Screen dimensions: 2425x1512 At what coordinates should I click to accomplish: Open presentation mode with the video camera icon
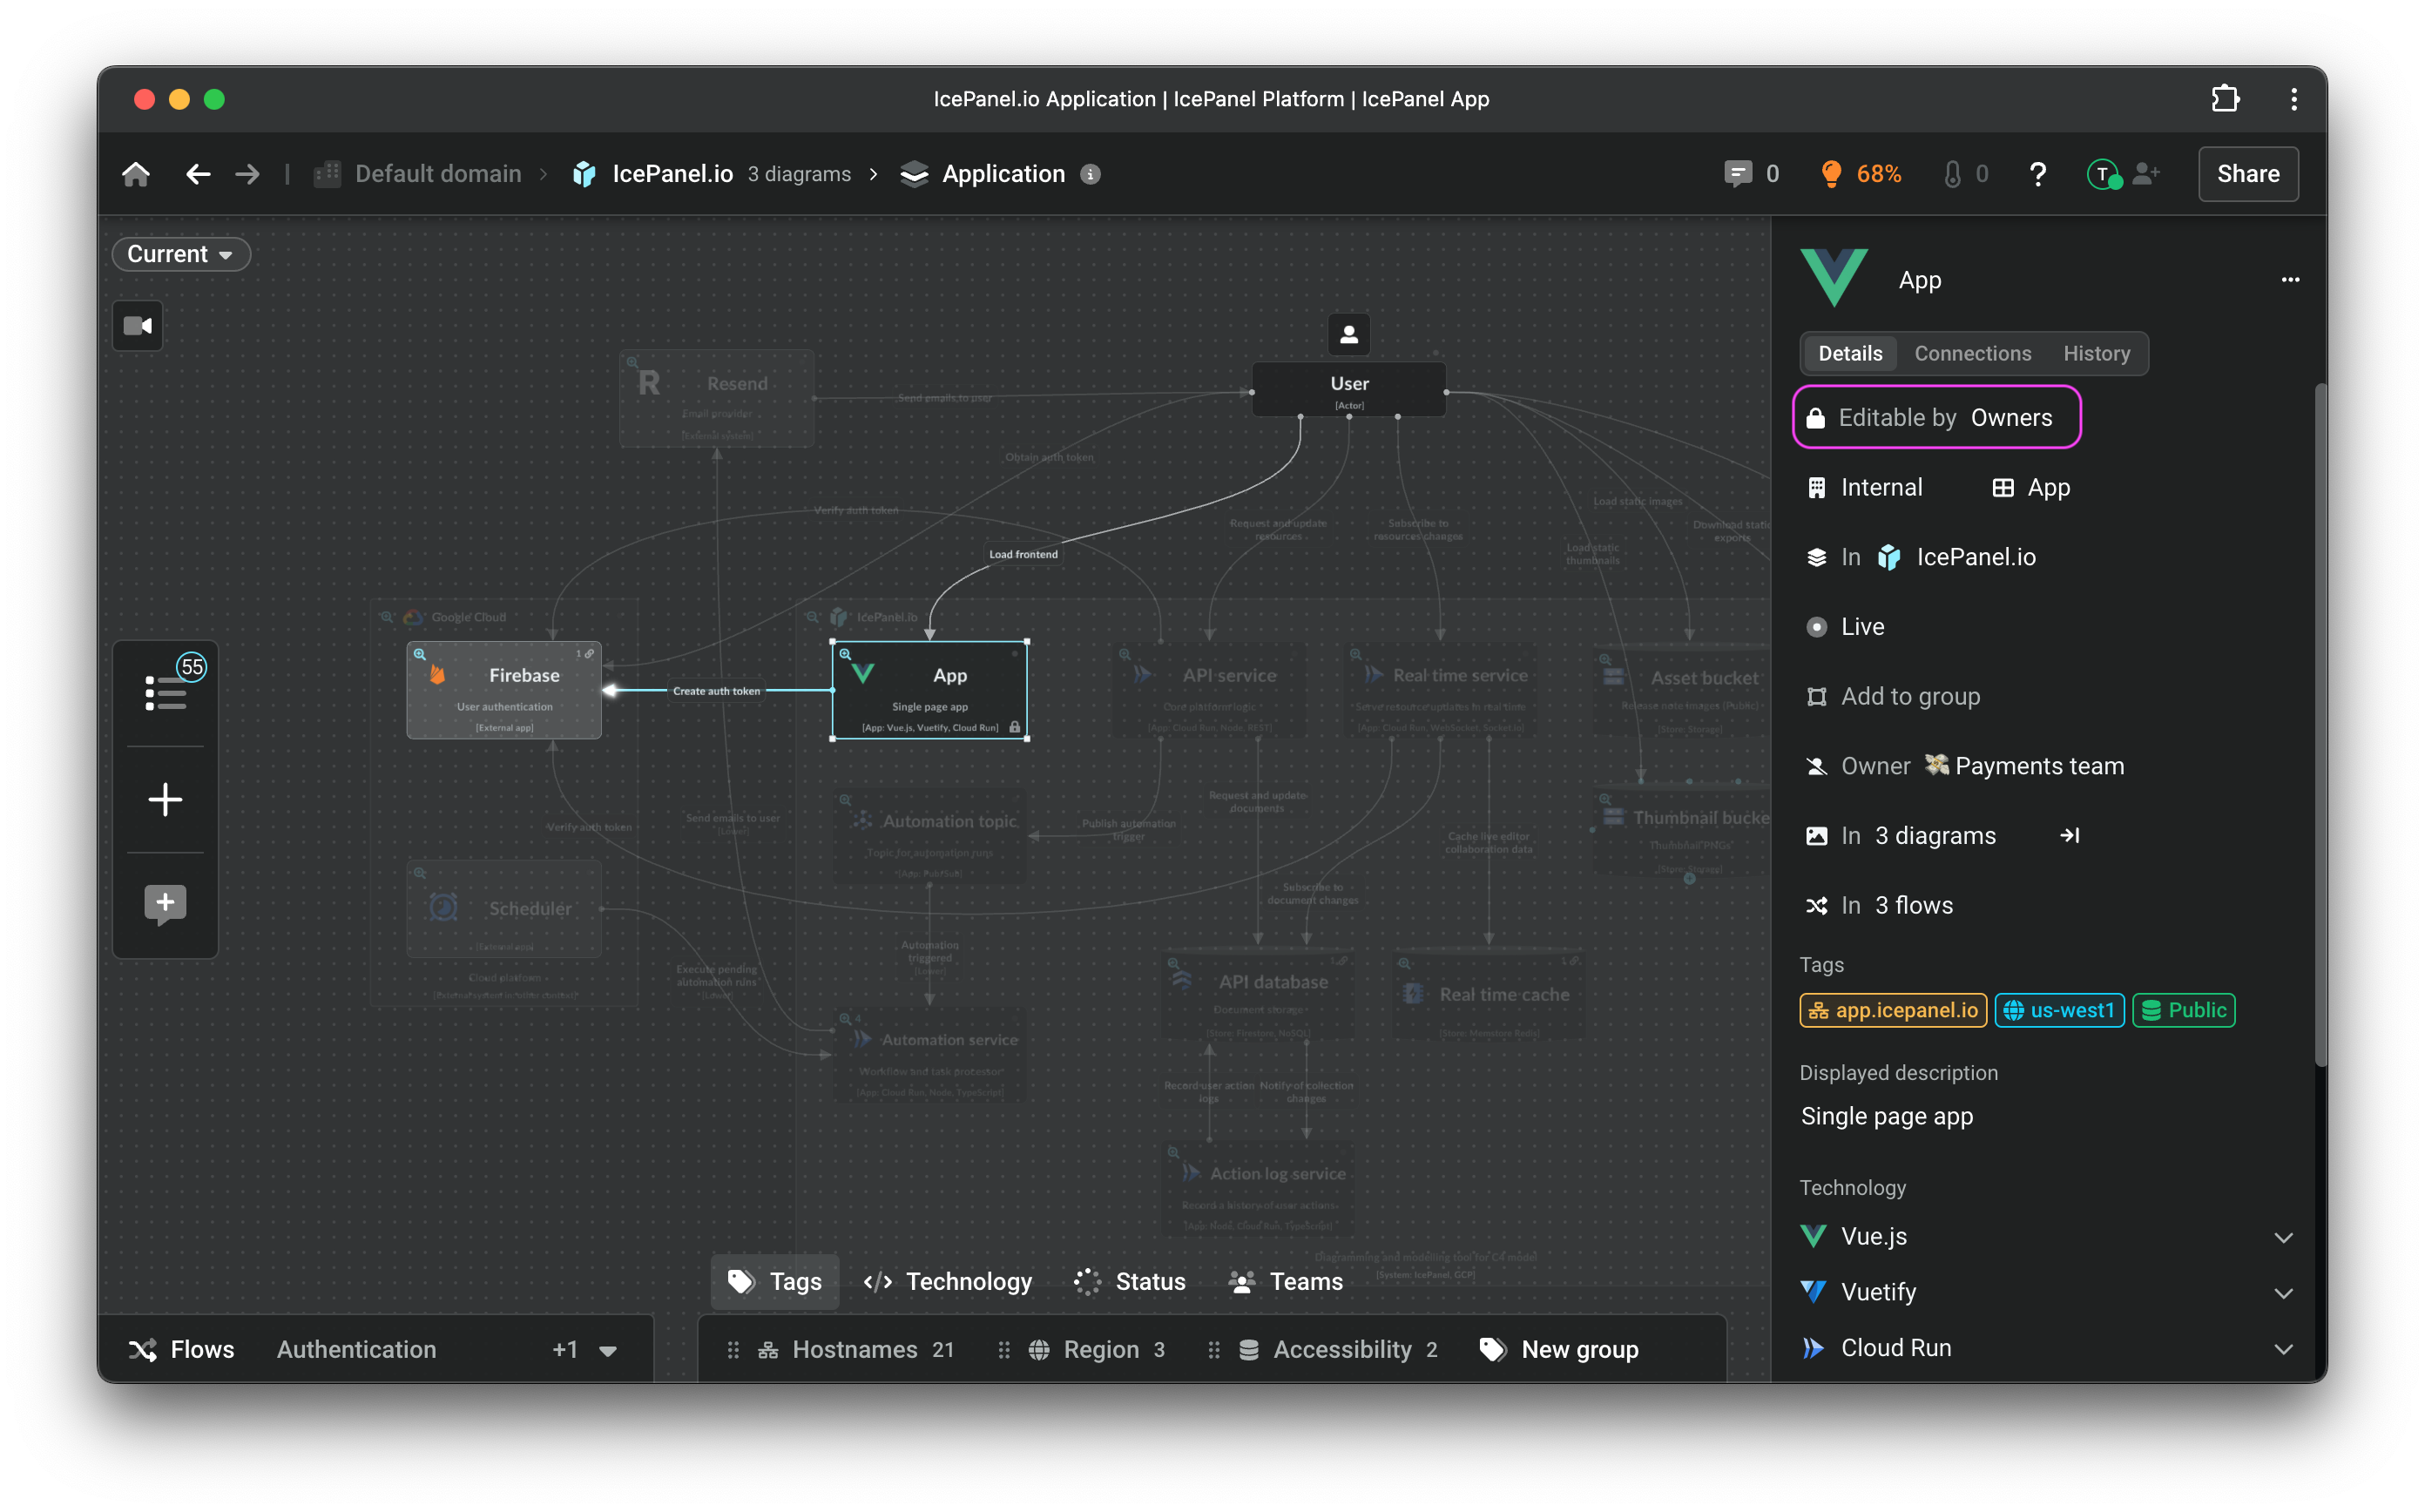click(138, 326)
